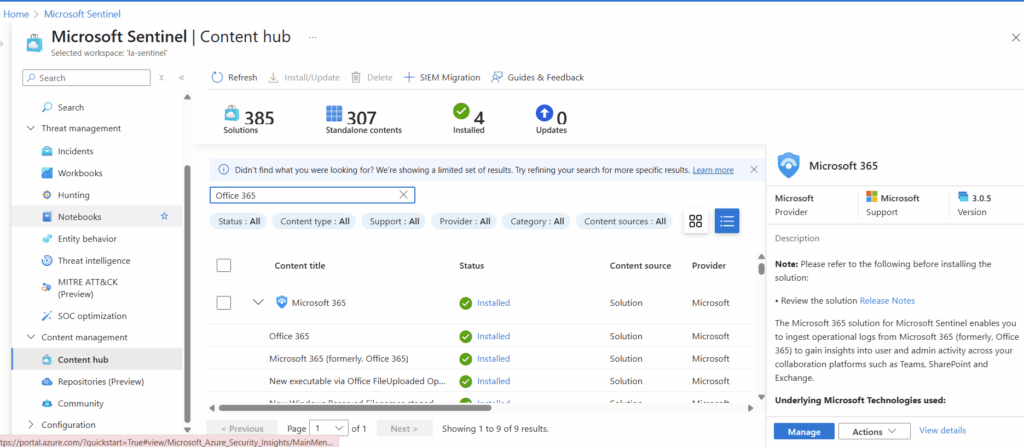The width and height of the screenshot is (1024, 447).
Task: Click Installed status of Office 365 row
Action: (x=493, y=336)
